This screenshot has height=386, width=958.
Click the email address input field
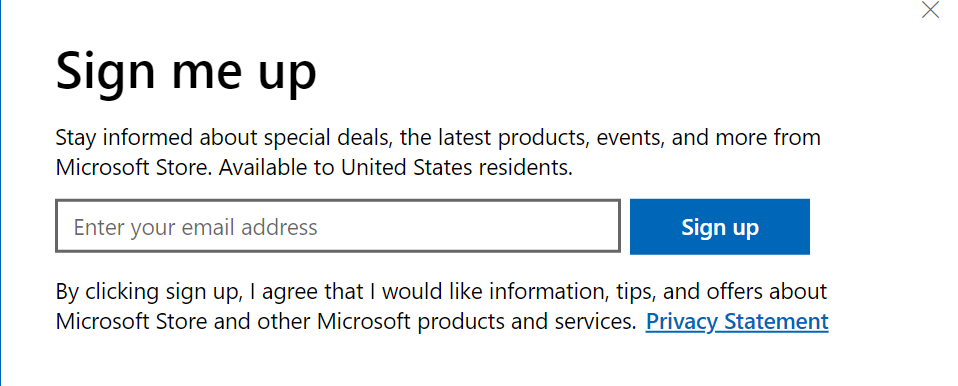(x=338, y=226)
